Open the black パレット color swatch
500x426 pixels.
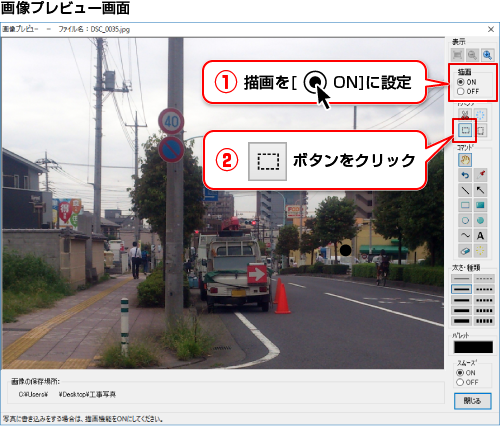(x=473, y=347)
